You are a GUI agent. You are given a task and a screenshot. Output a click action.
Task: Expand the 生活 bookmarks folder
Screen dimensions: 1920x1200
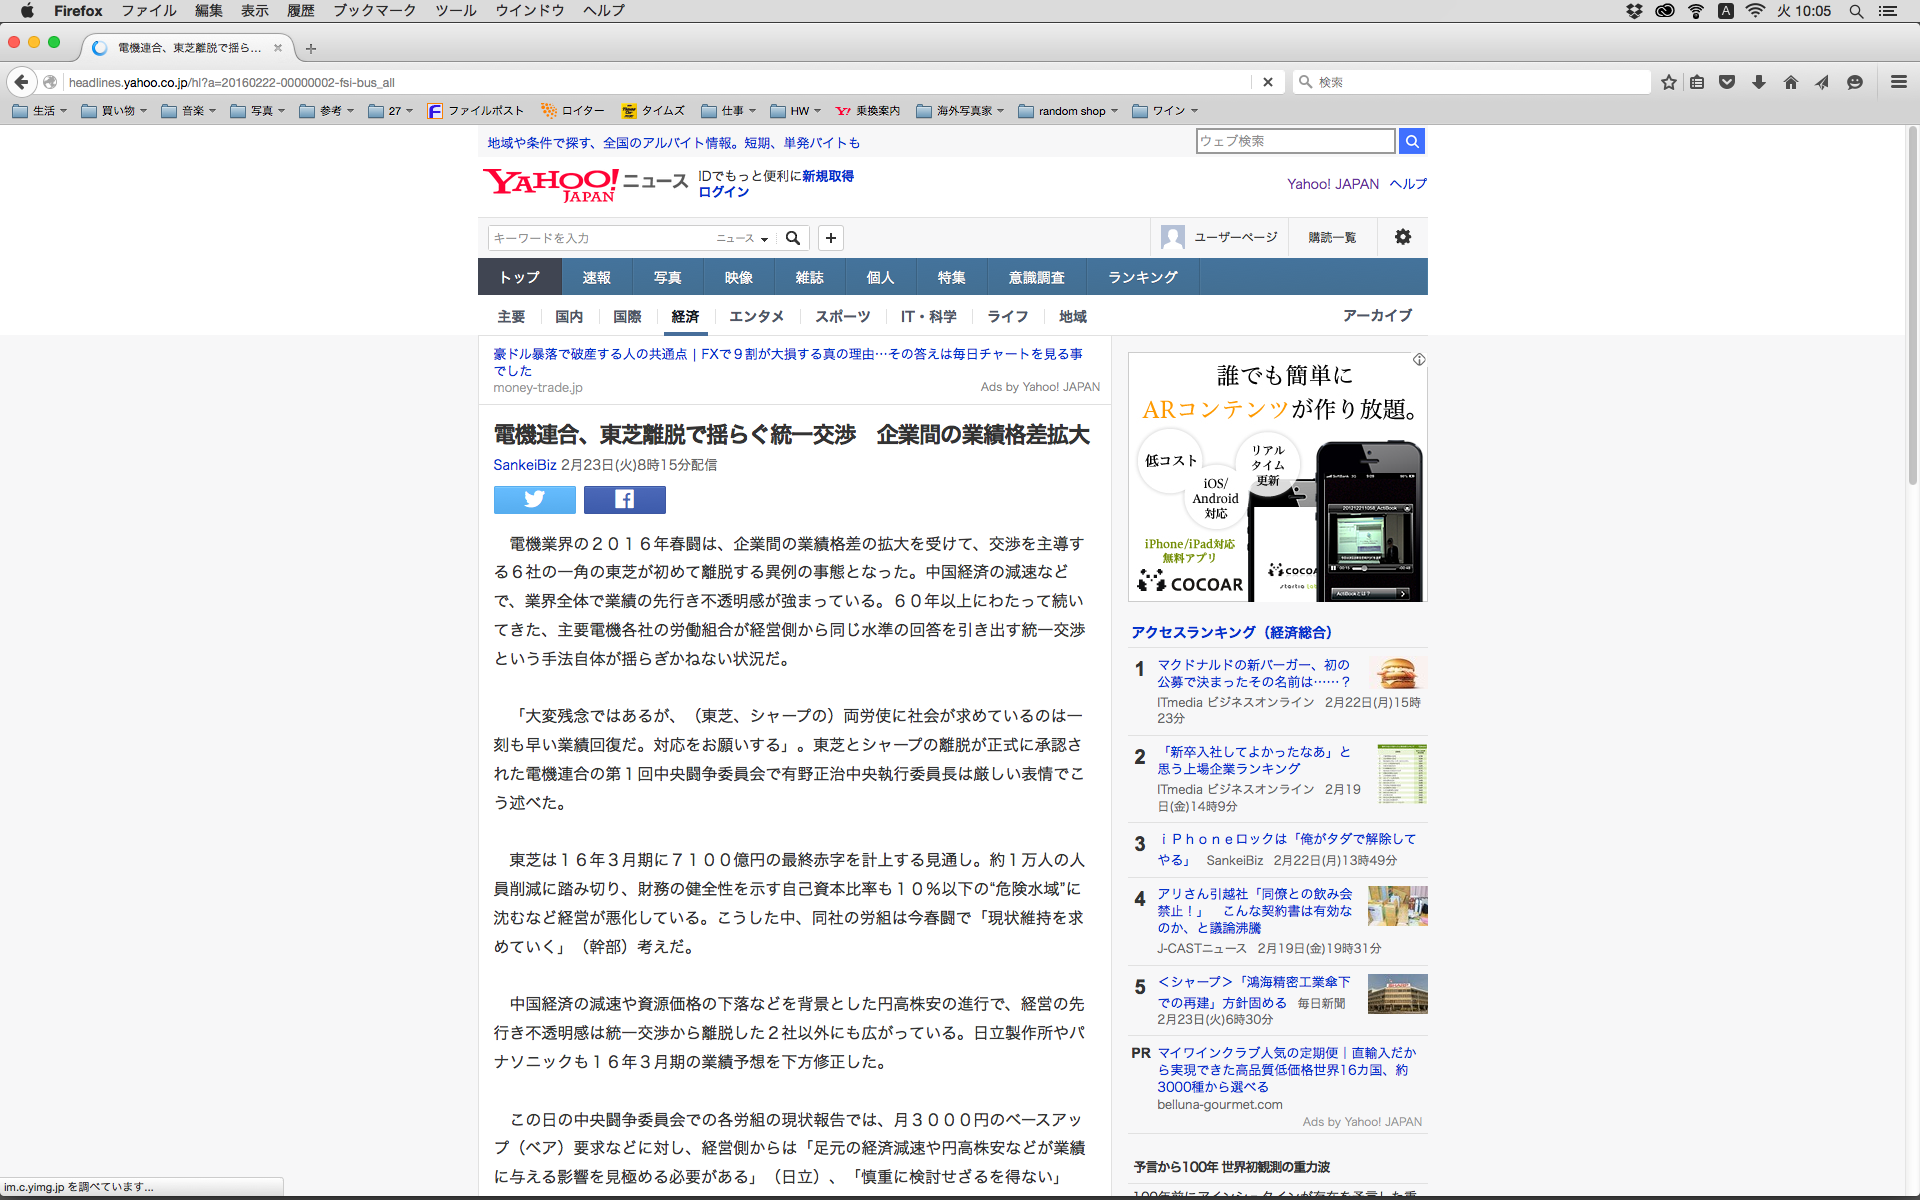[x=40, y=111]
